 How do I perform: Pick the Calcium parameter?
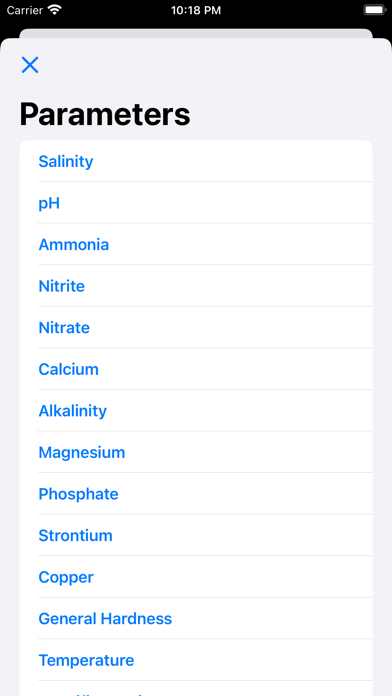pos(196,369)
